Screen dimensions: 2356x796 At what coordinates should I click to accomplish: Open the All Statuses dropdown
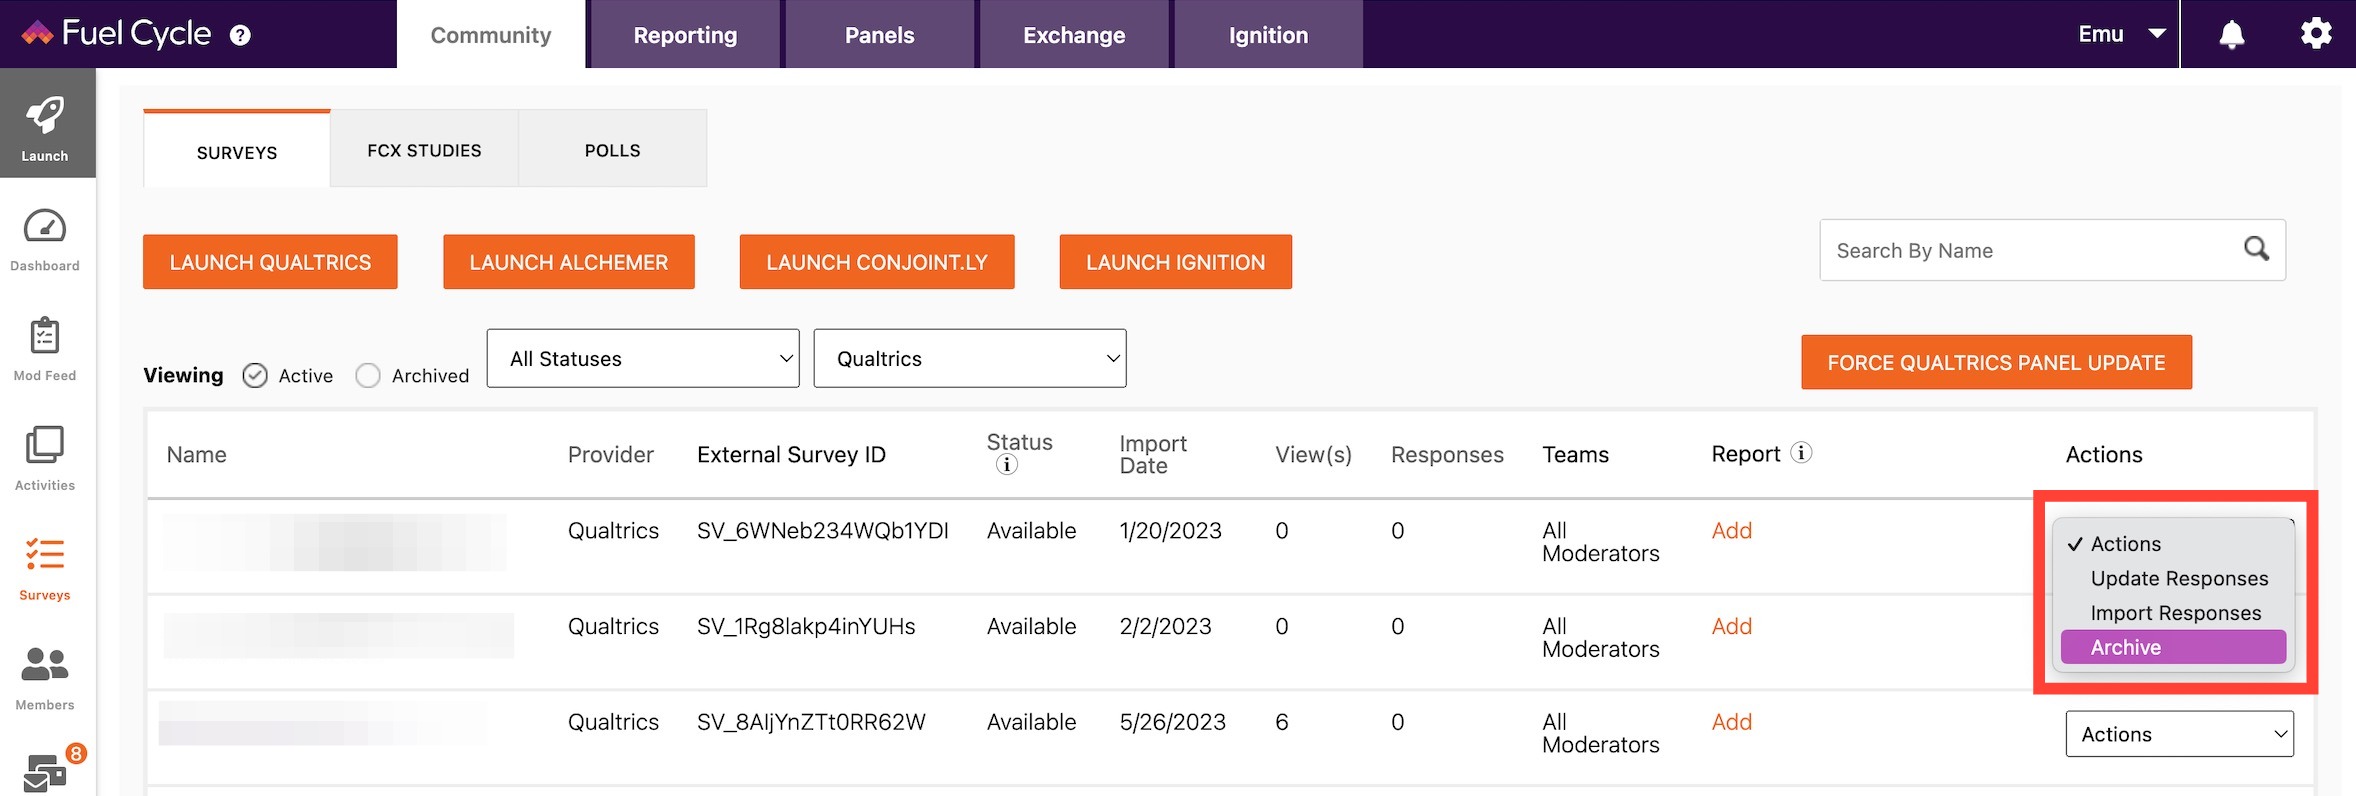click(643, 358)
